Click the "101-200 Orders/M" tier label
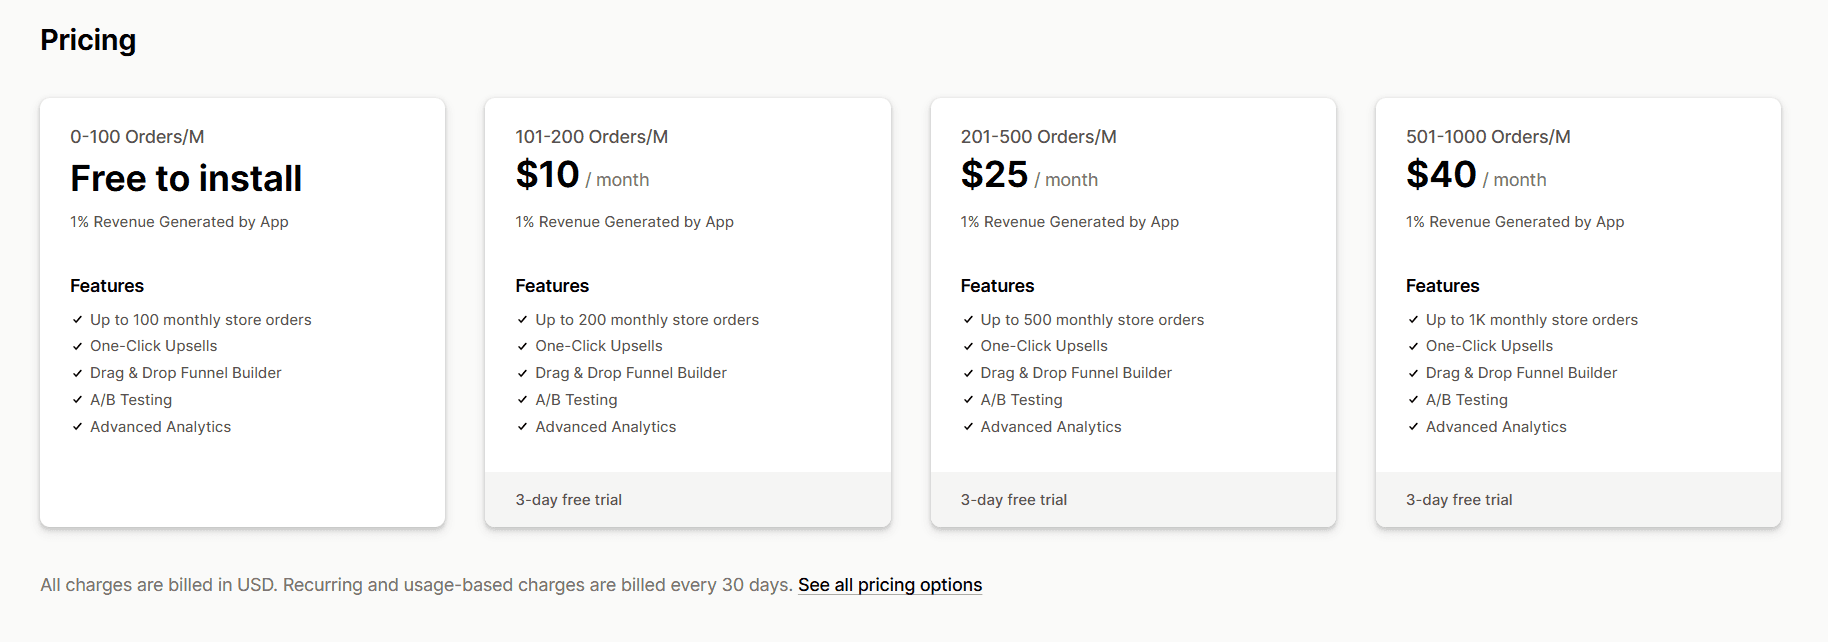 click(x=592, y=136)
